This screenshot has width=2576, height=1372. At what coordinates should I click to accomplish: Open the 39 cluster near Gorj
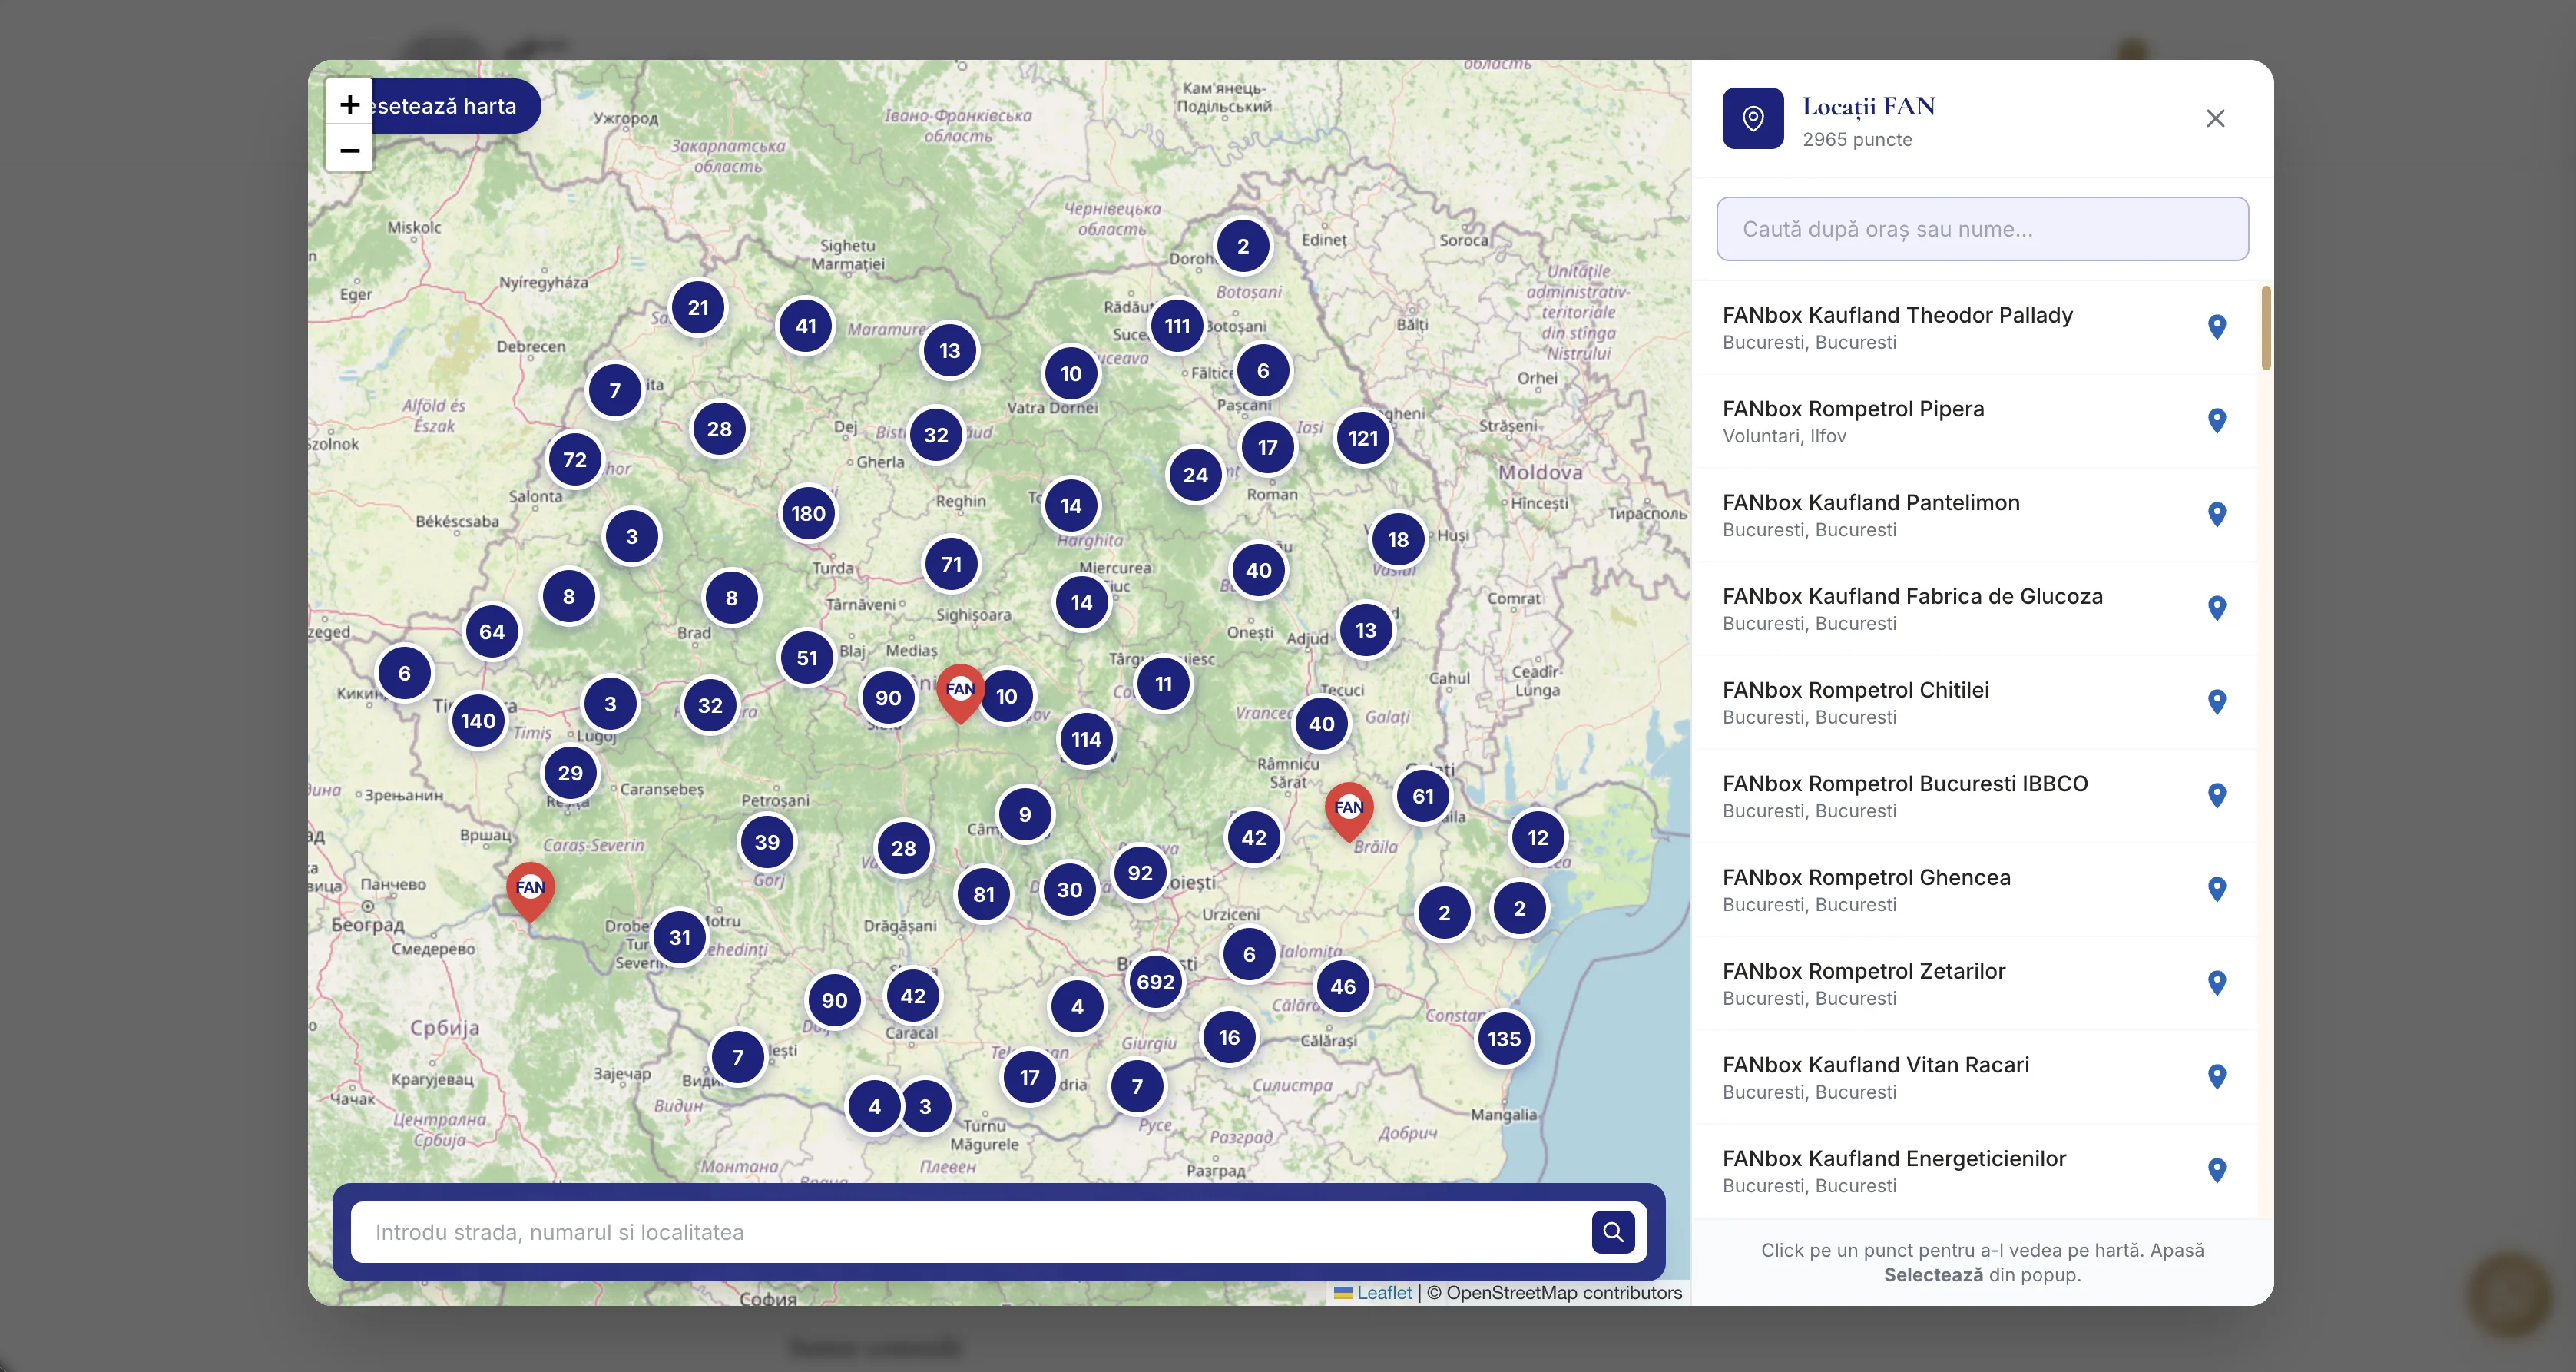[x=767, y=842]
